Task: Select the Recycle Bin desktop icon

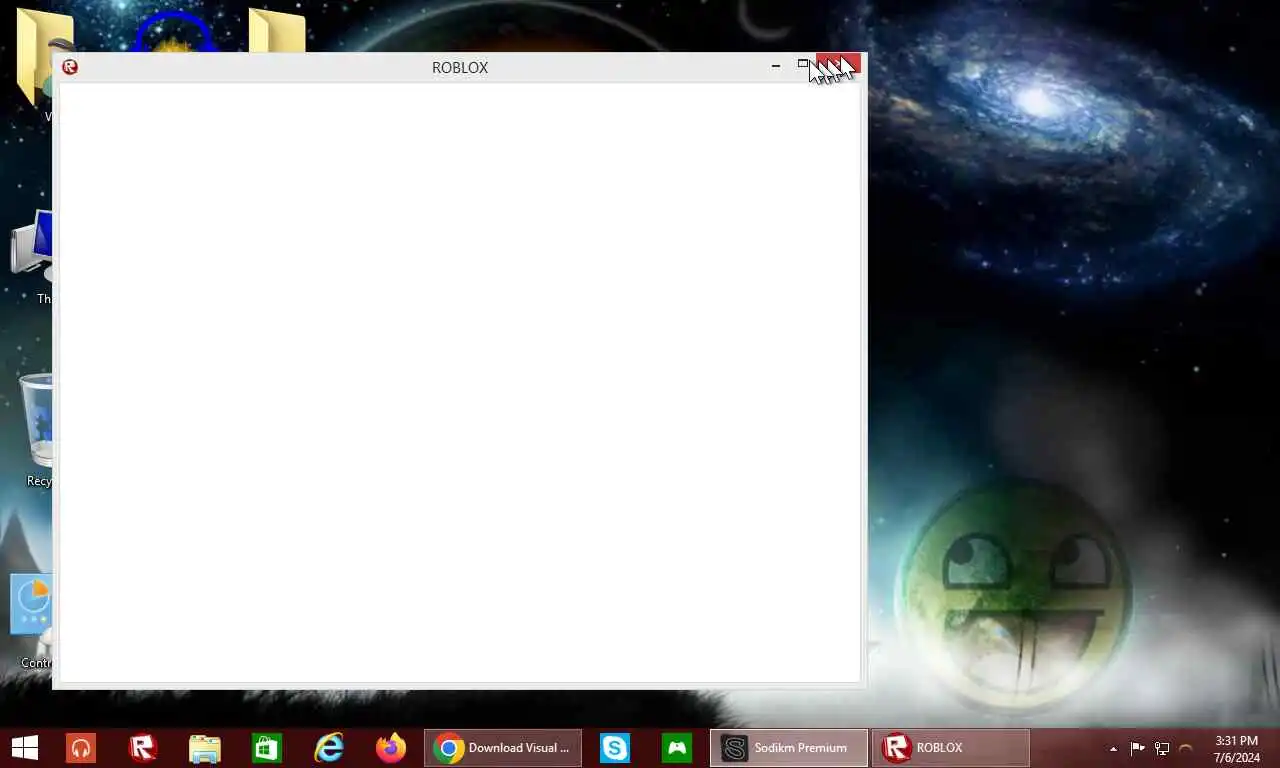Action: (x=37, y=430)
